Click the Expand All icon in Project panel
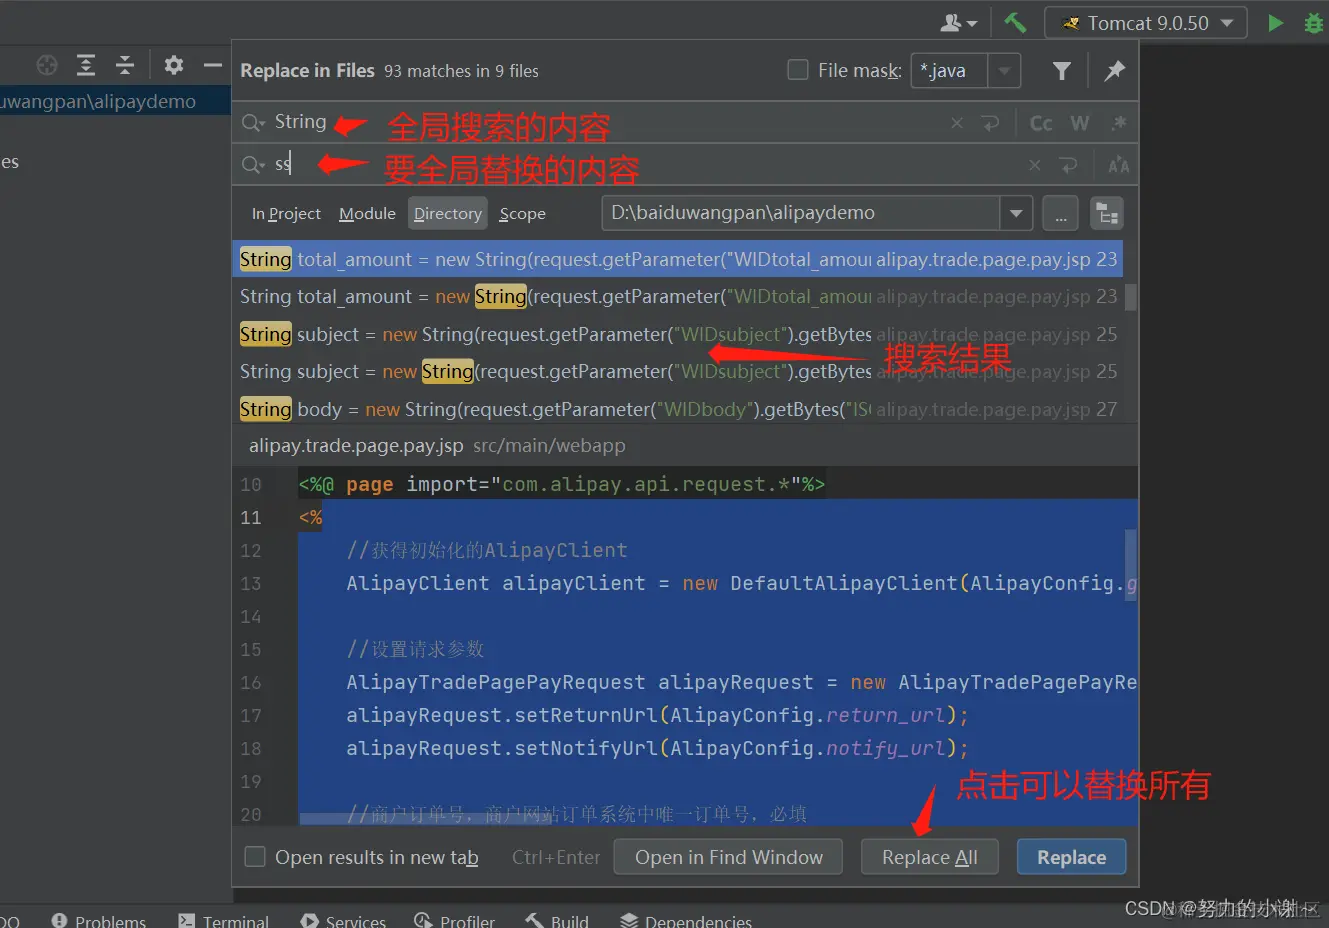 click(86, 65)
